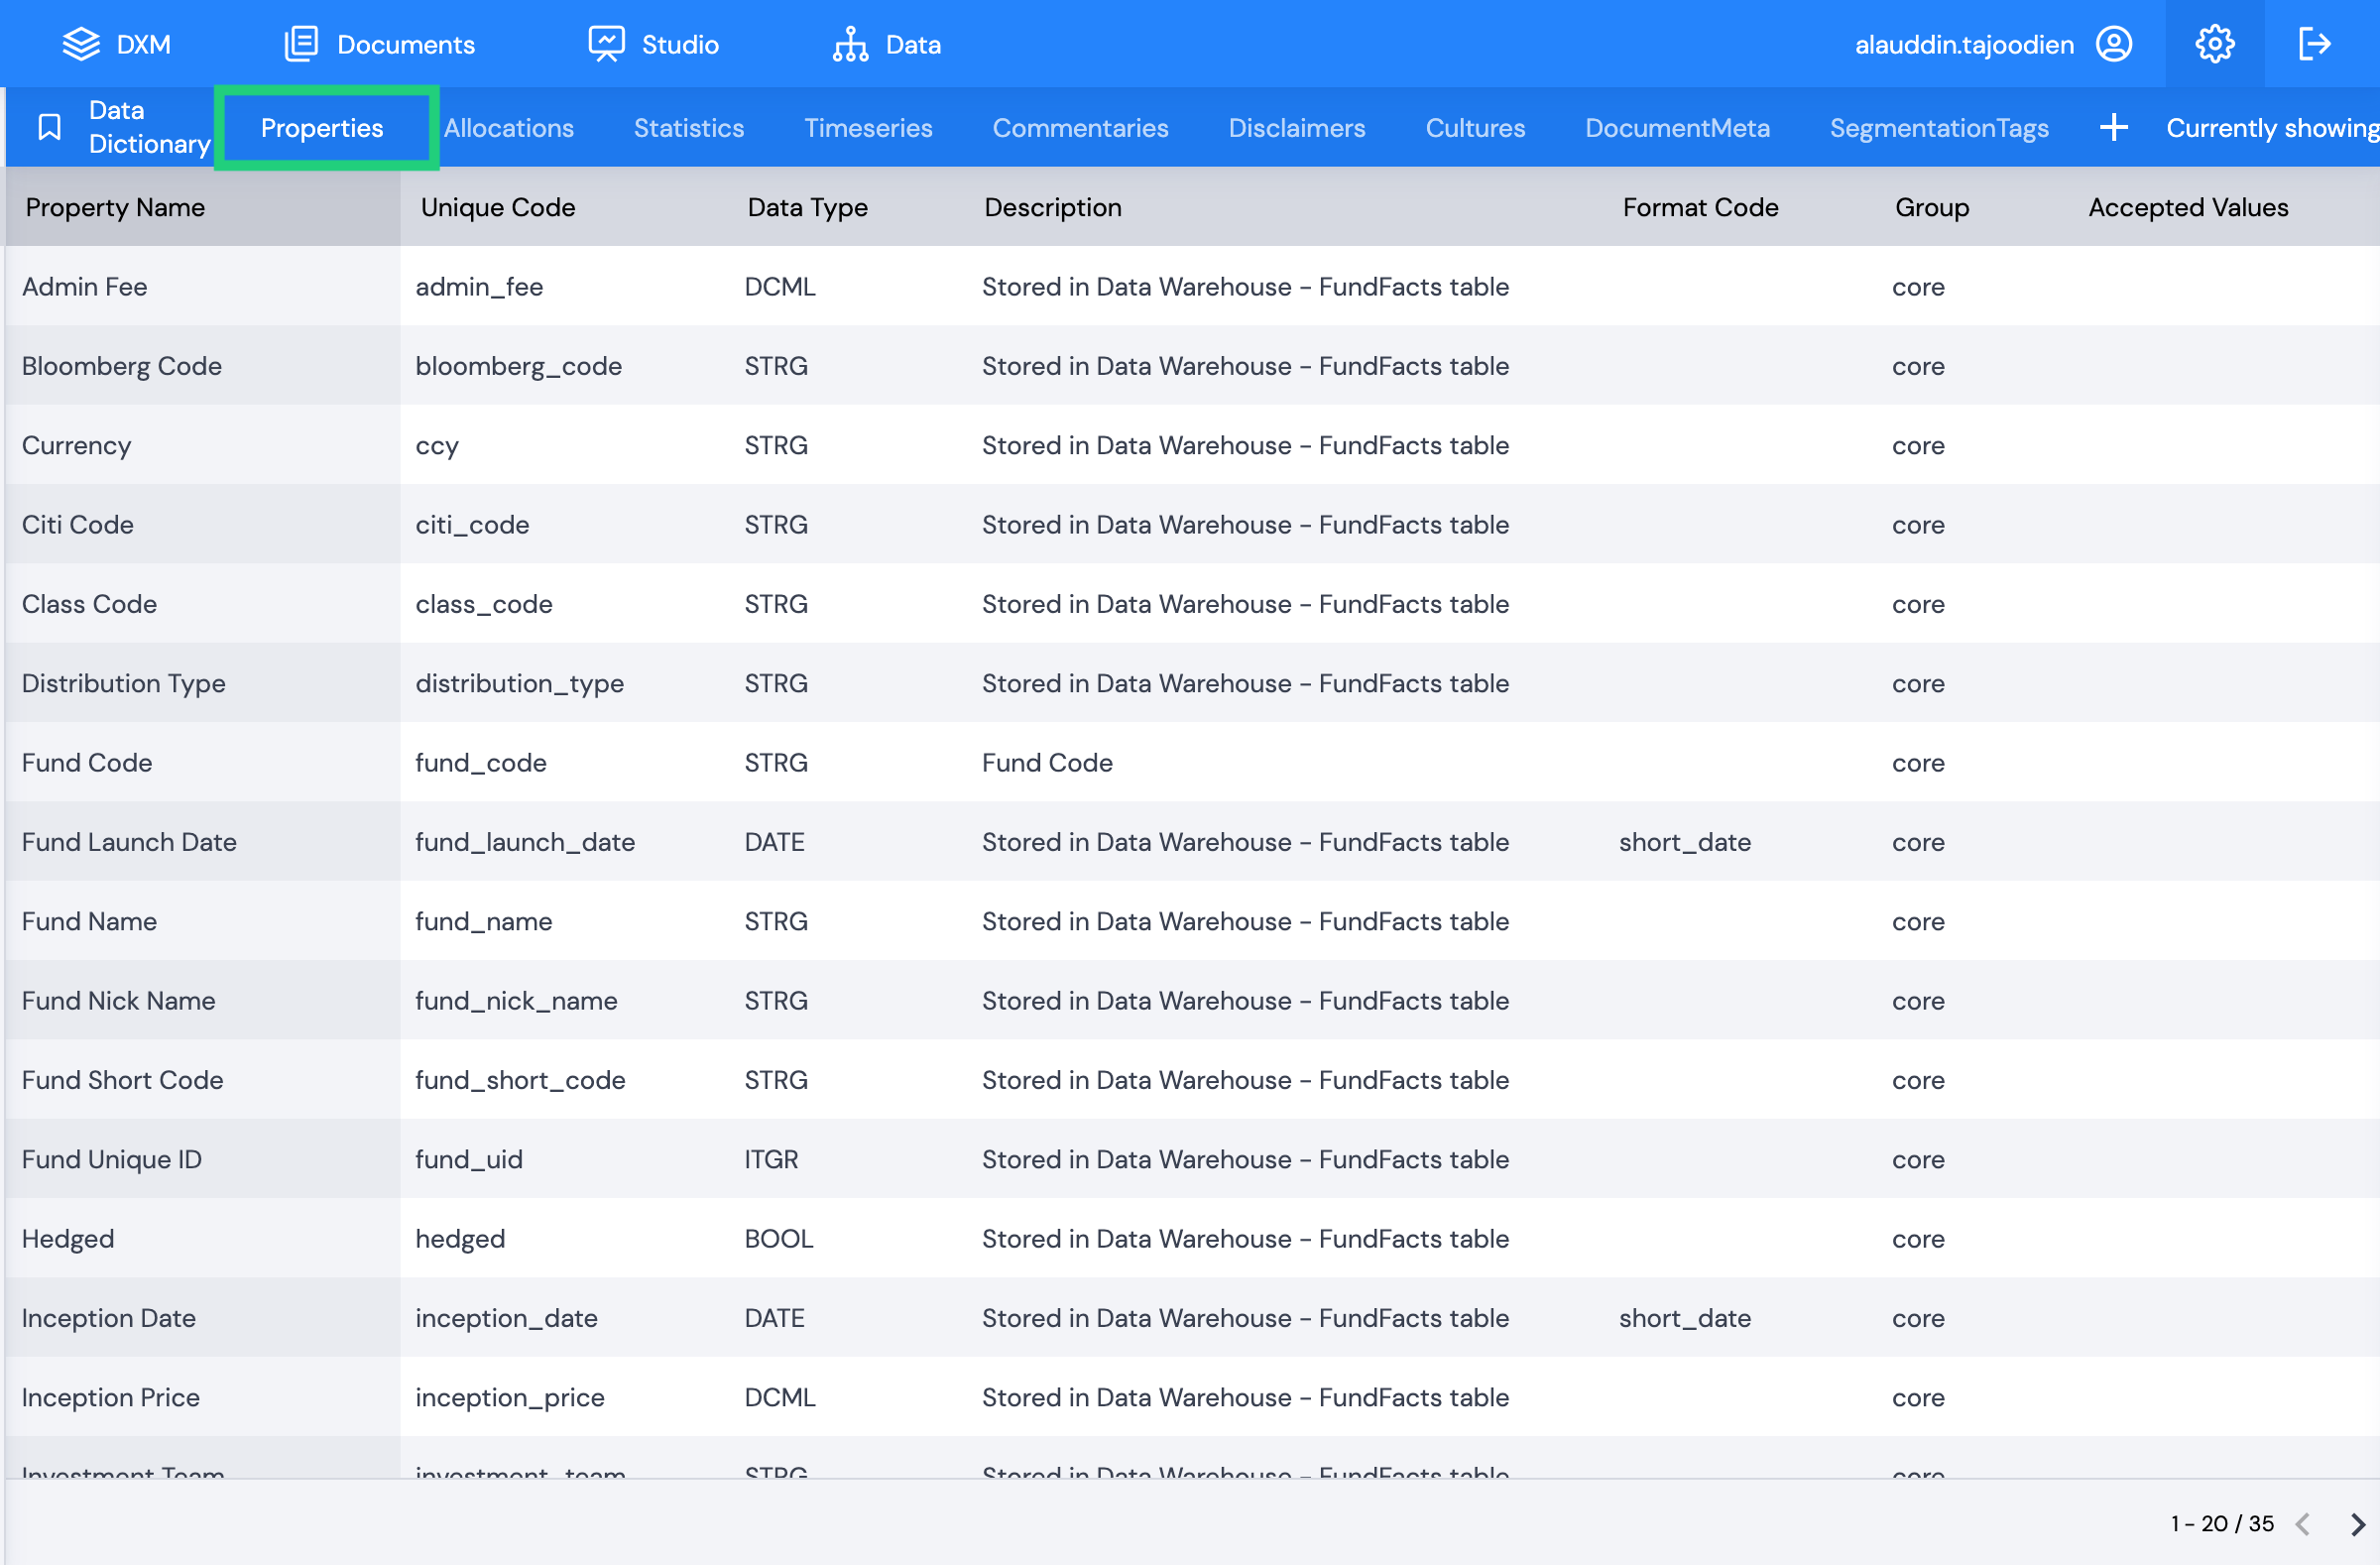Open the Cultures tab
Screen dimensions: 2380x1565
point(1475,128)
